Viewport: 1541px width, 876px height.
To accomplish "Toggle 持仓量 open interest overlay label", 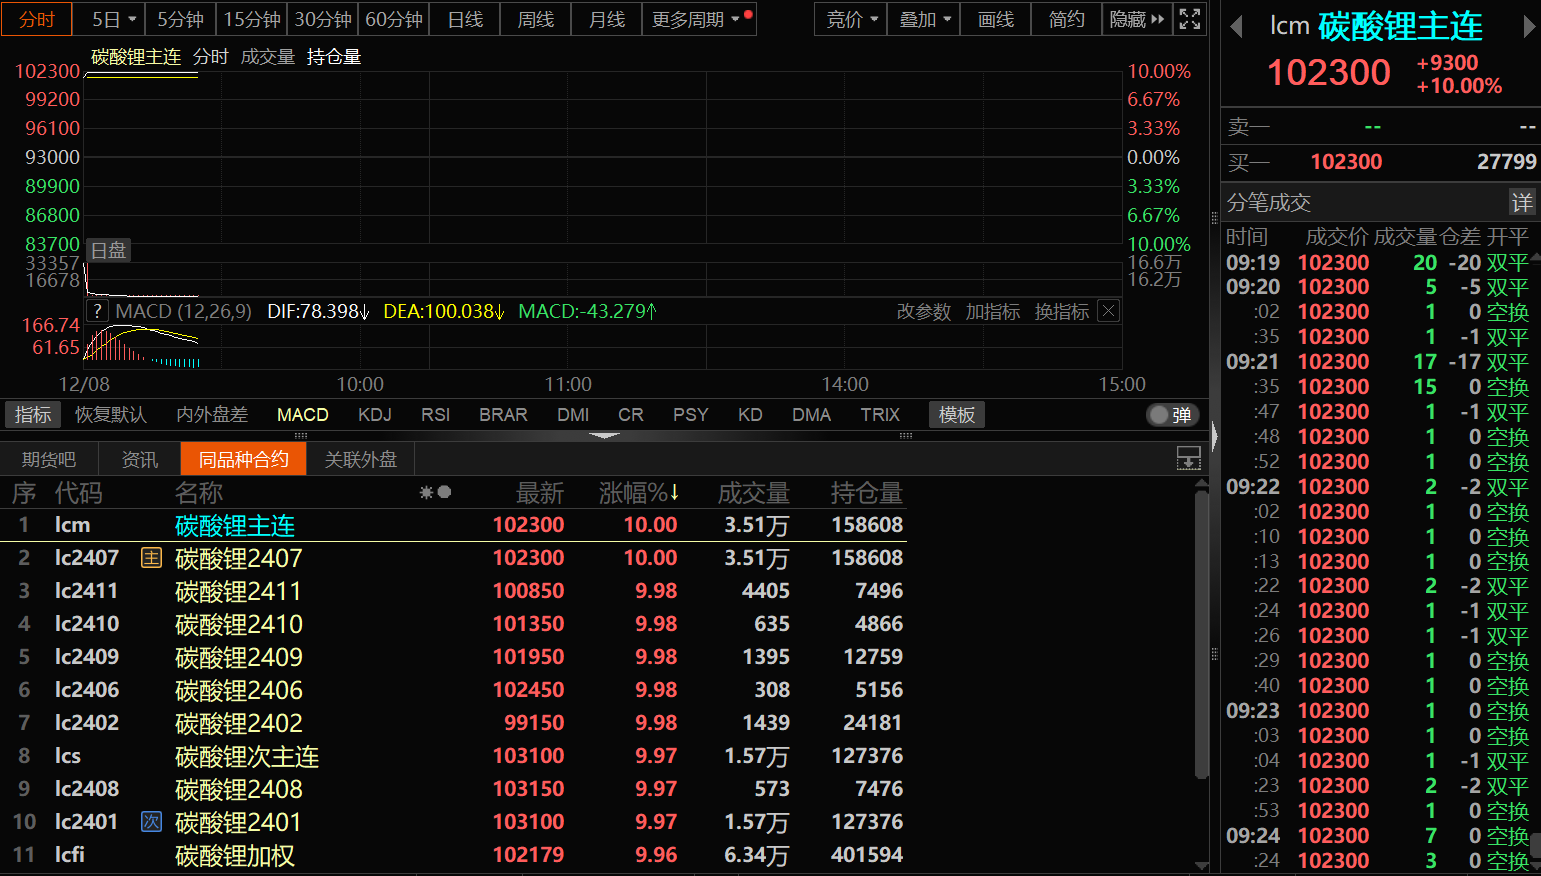I will point(334,57).
